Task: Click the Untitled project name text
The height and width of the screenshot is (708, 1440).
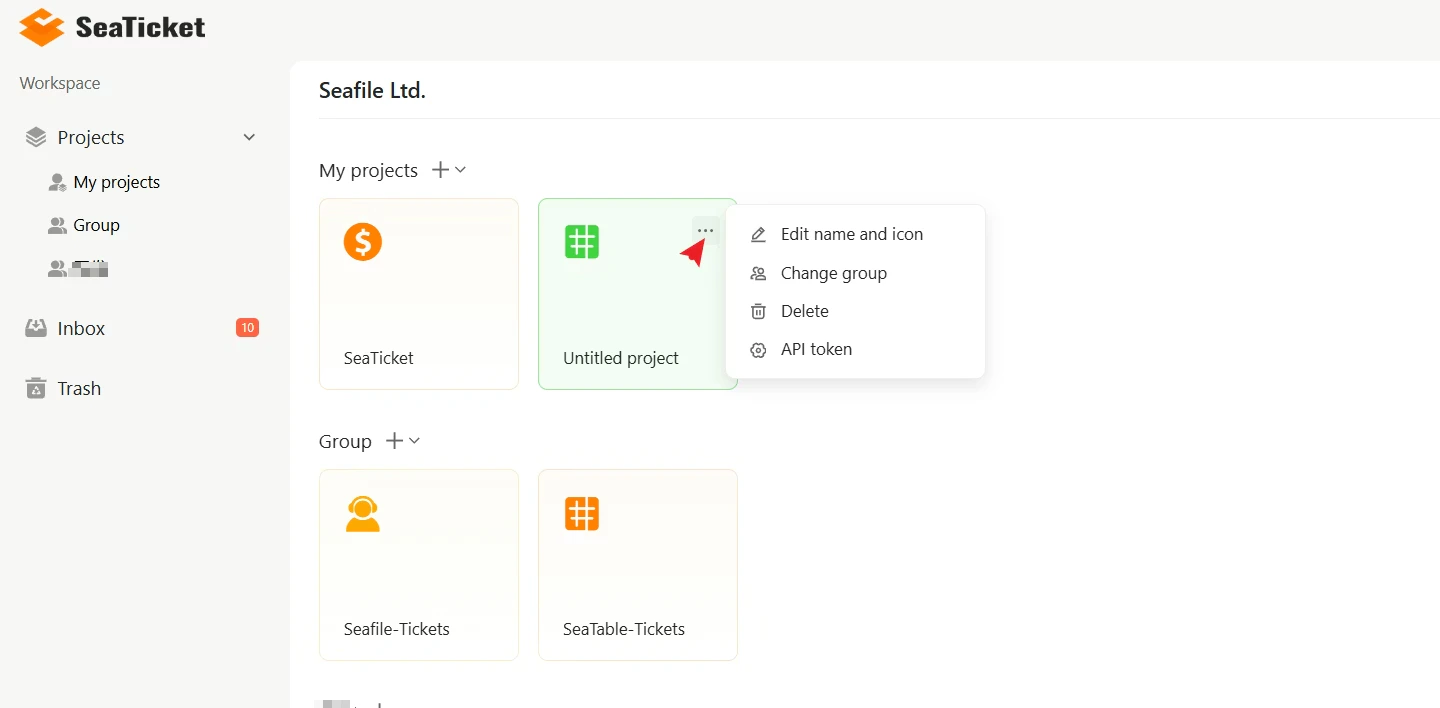Action: coord(621,358)
